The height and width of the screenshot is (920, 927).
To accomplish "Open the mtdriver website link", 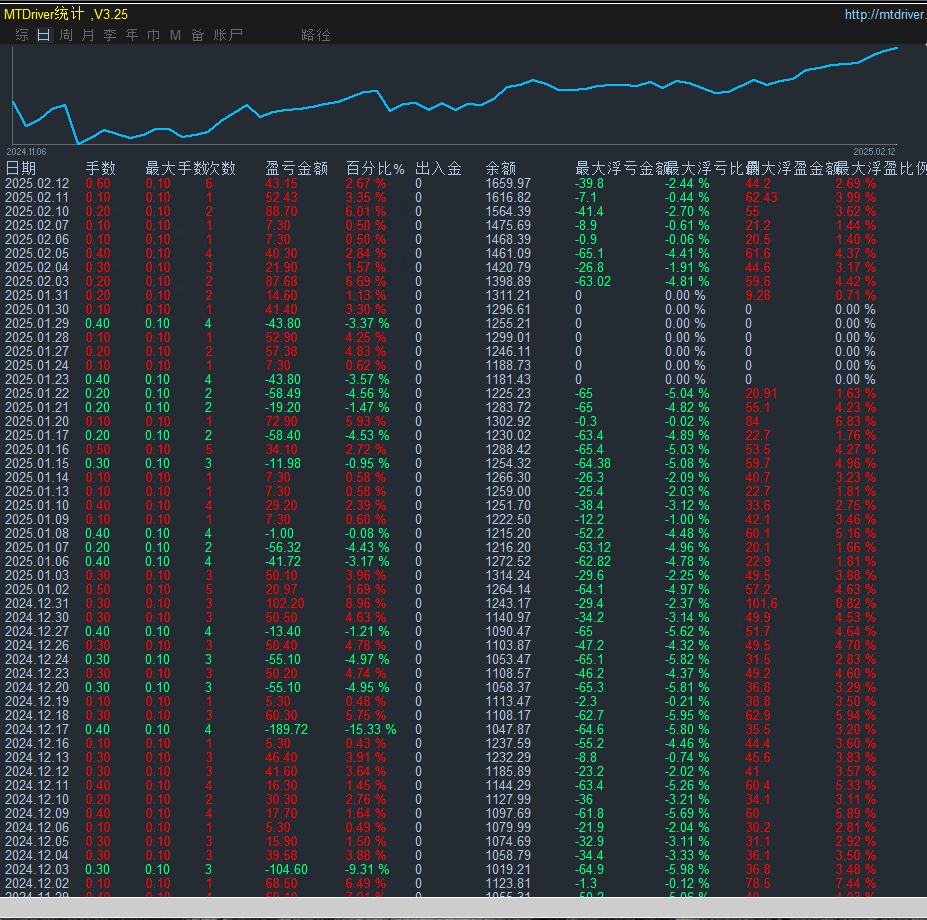I will tap(884, 14).
